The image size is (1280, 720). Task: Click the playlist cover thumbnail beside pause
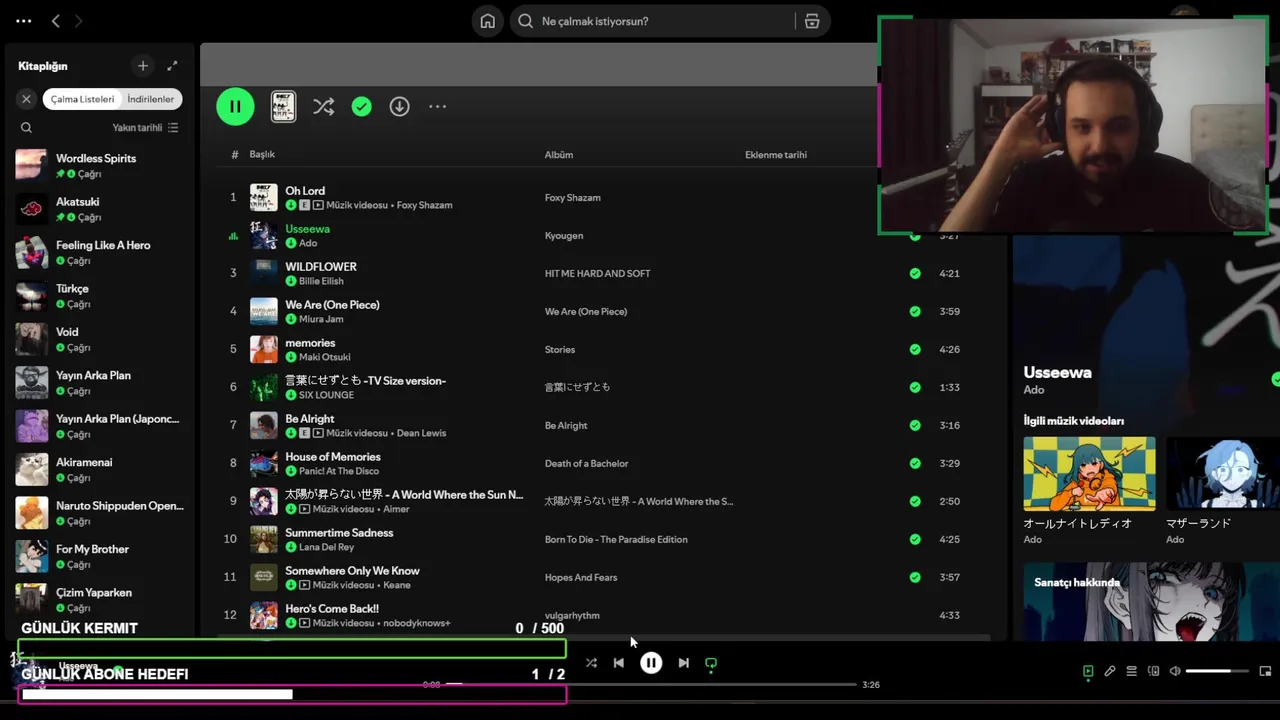click(284, 106)
